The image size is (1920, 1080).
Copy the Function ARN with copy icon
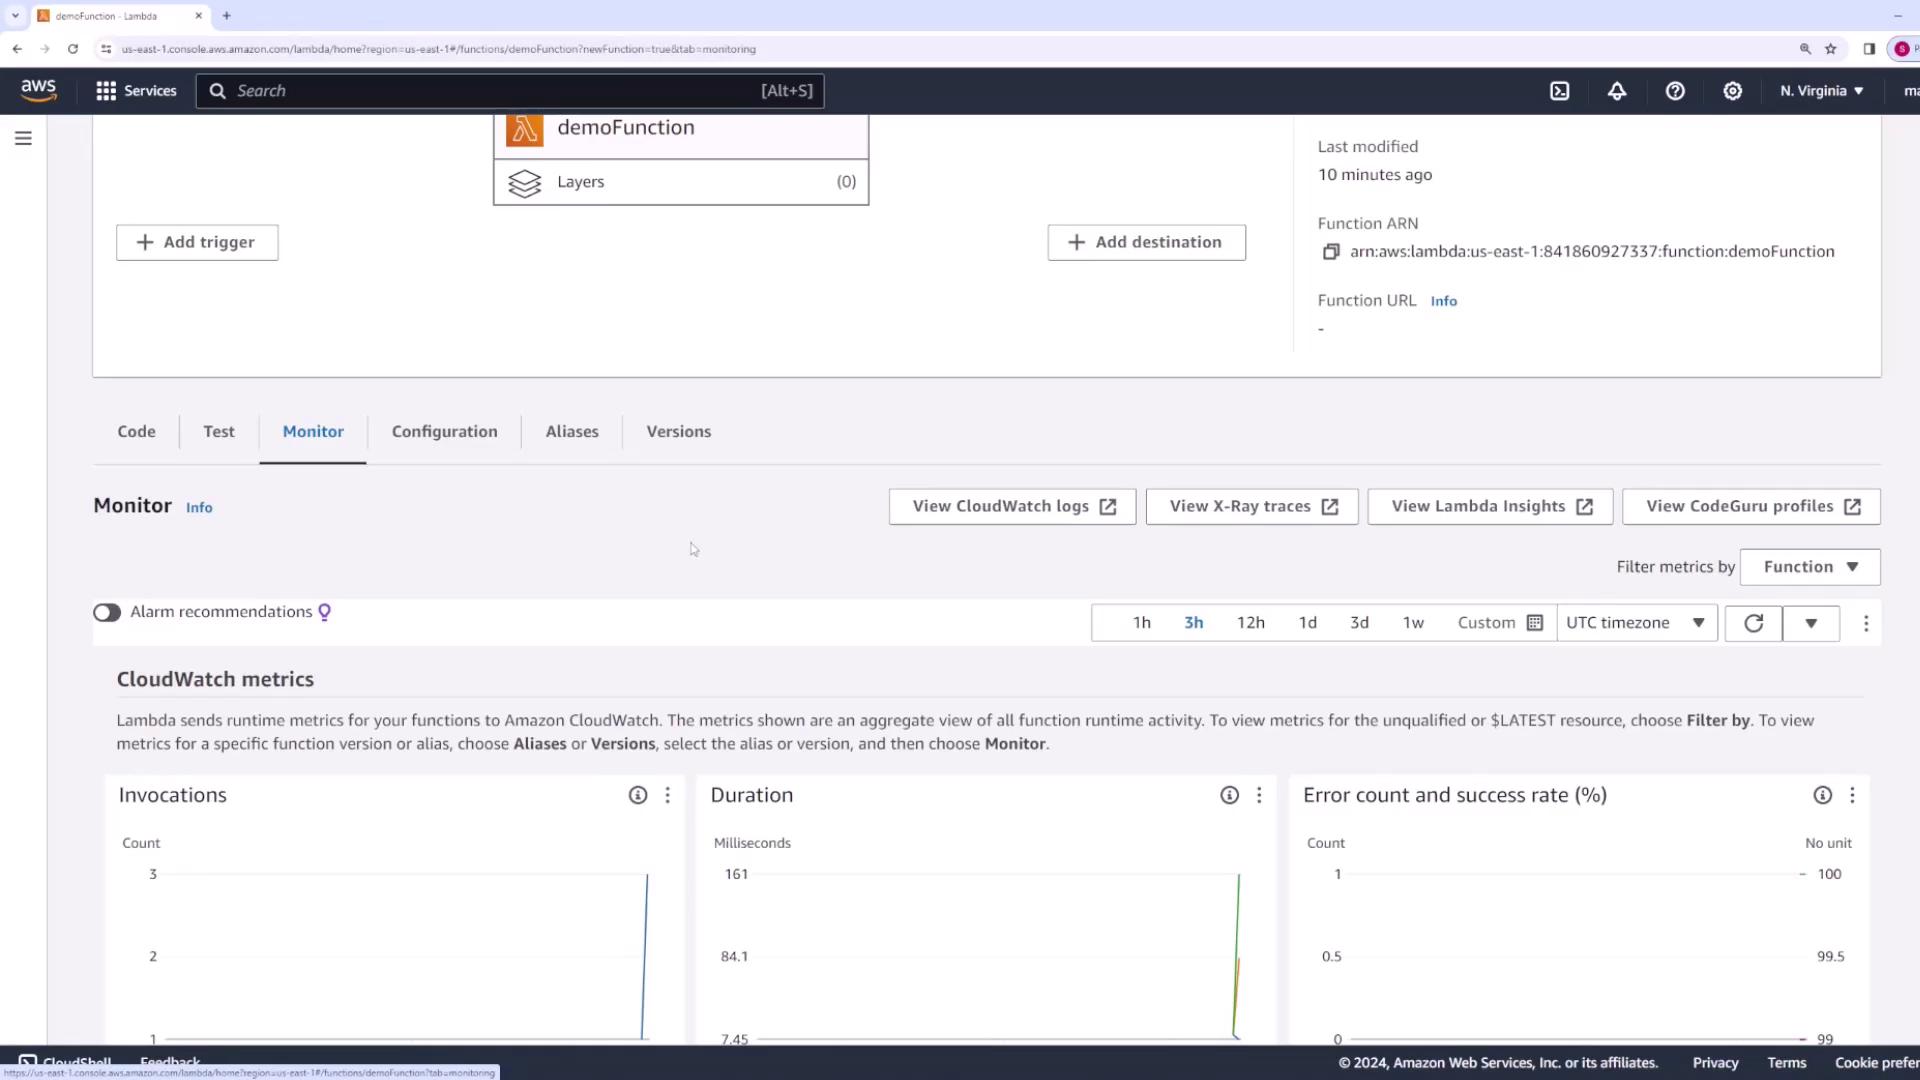pyautogui.click(x=1330, y=252)
